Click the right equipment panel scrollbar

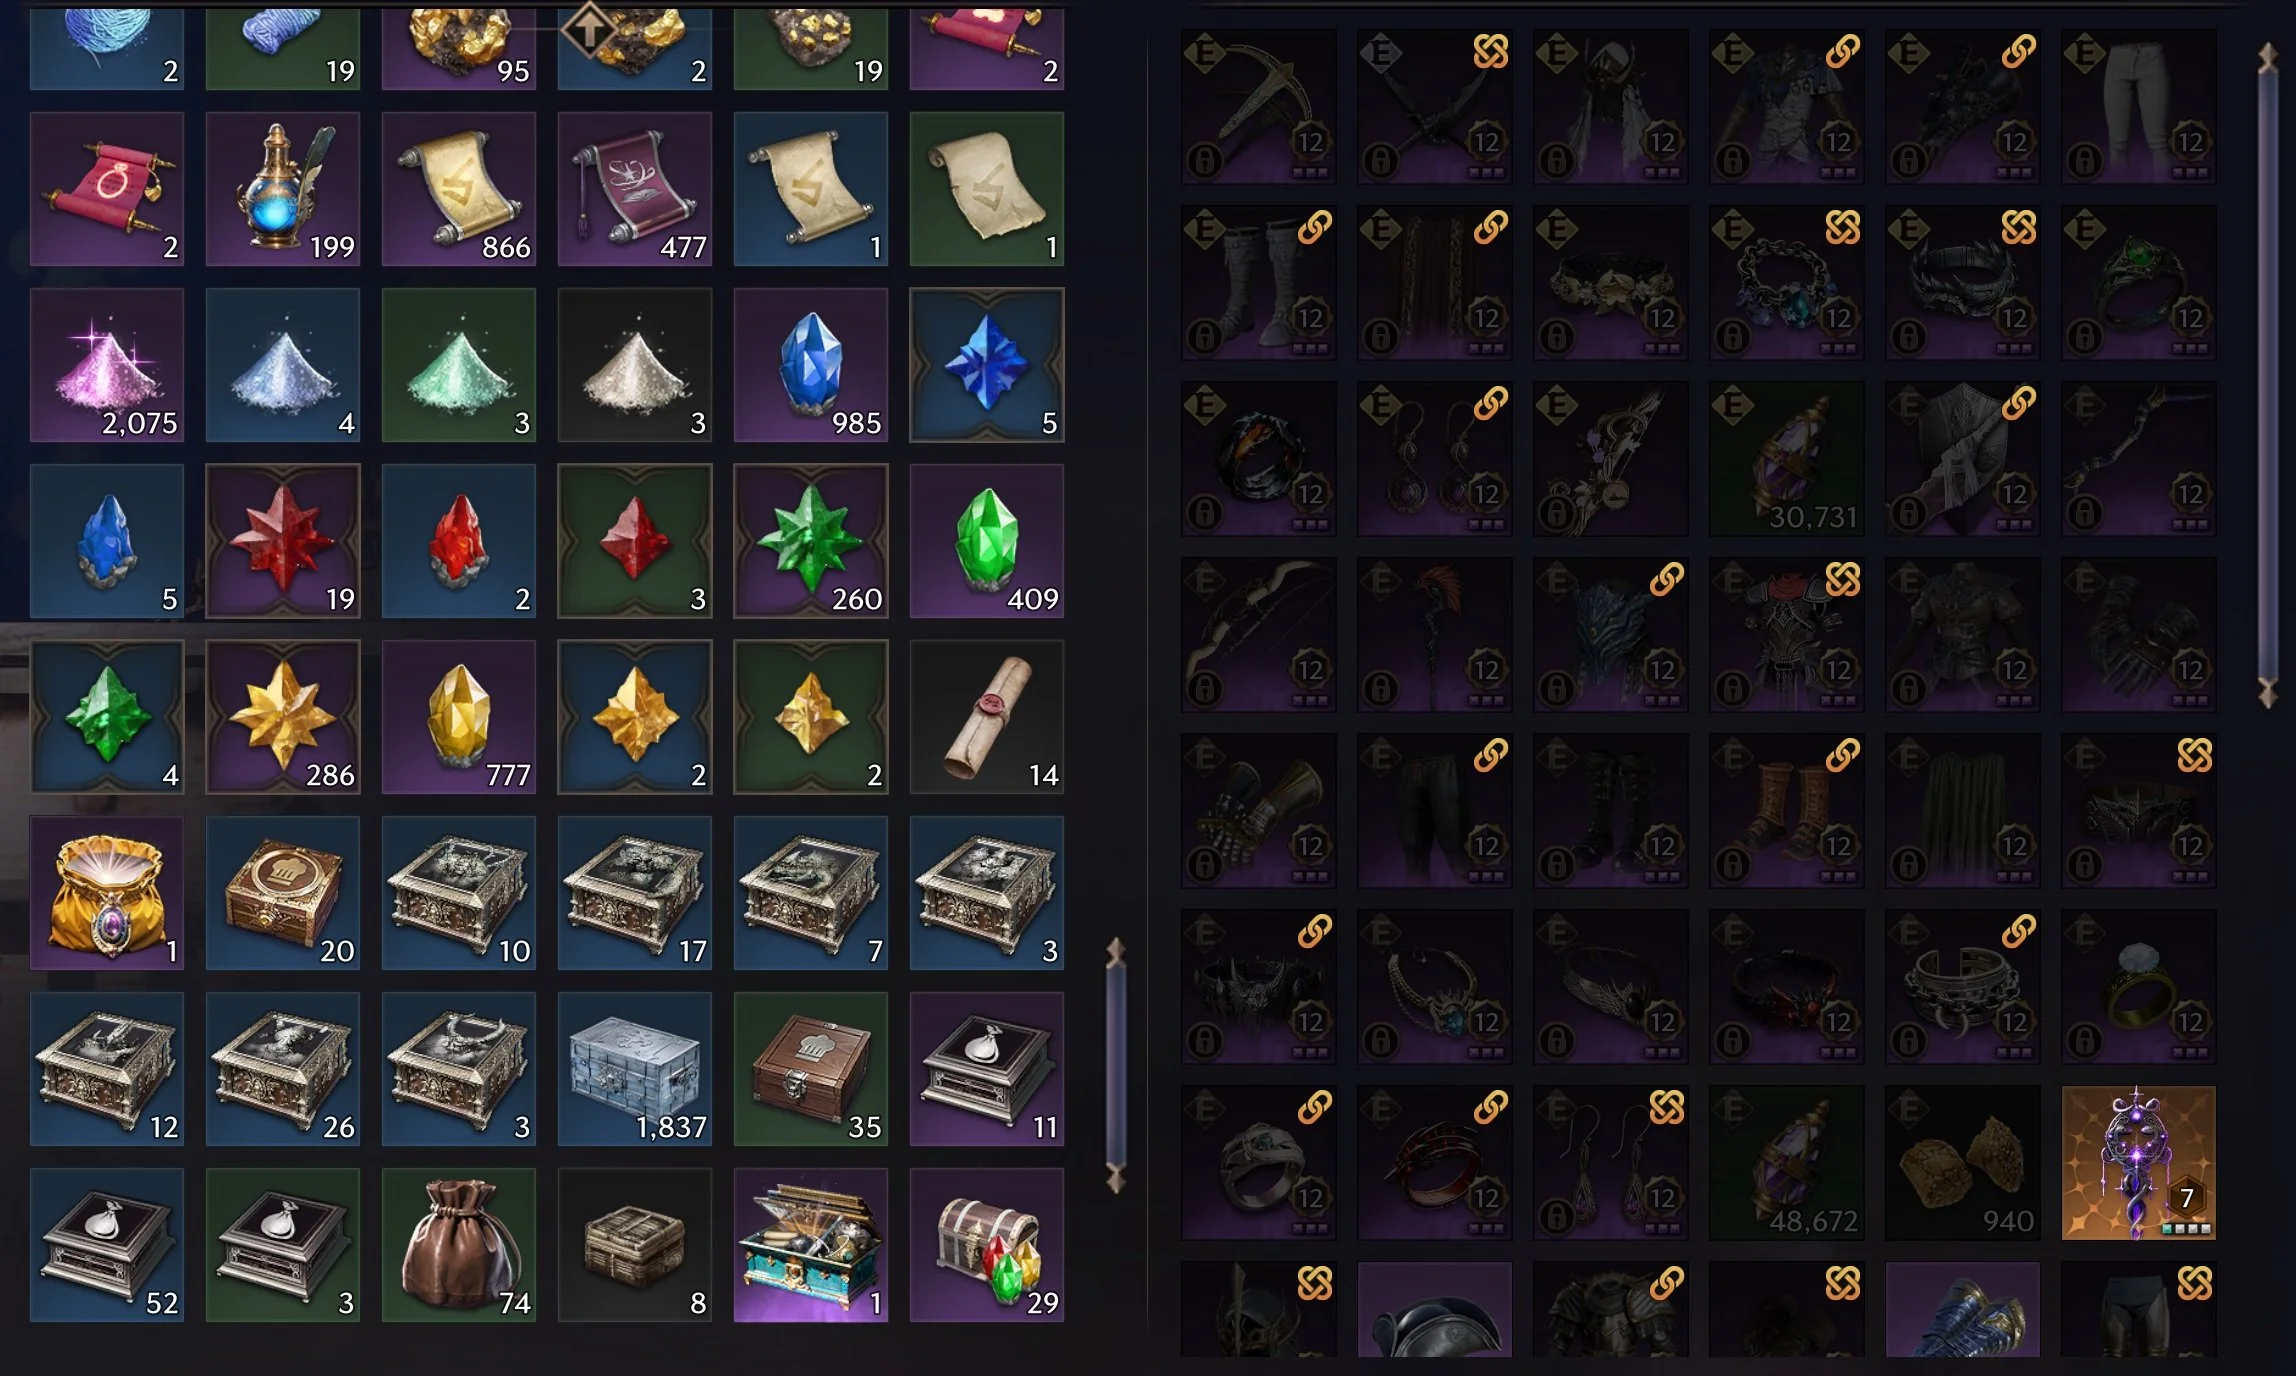[x=2267, y=375]
